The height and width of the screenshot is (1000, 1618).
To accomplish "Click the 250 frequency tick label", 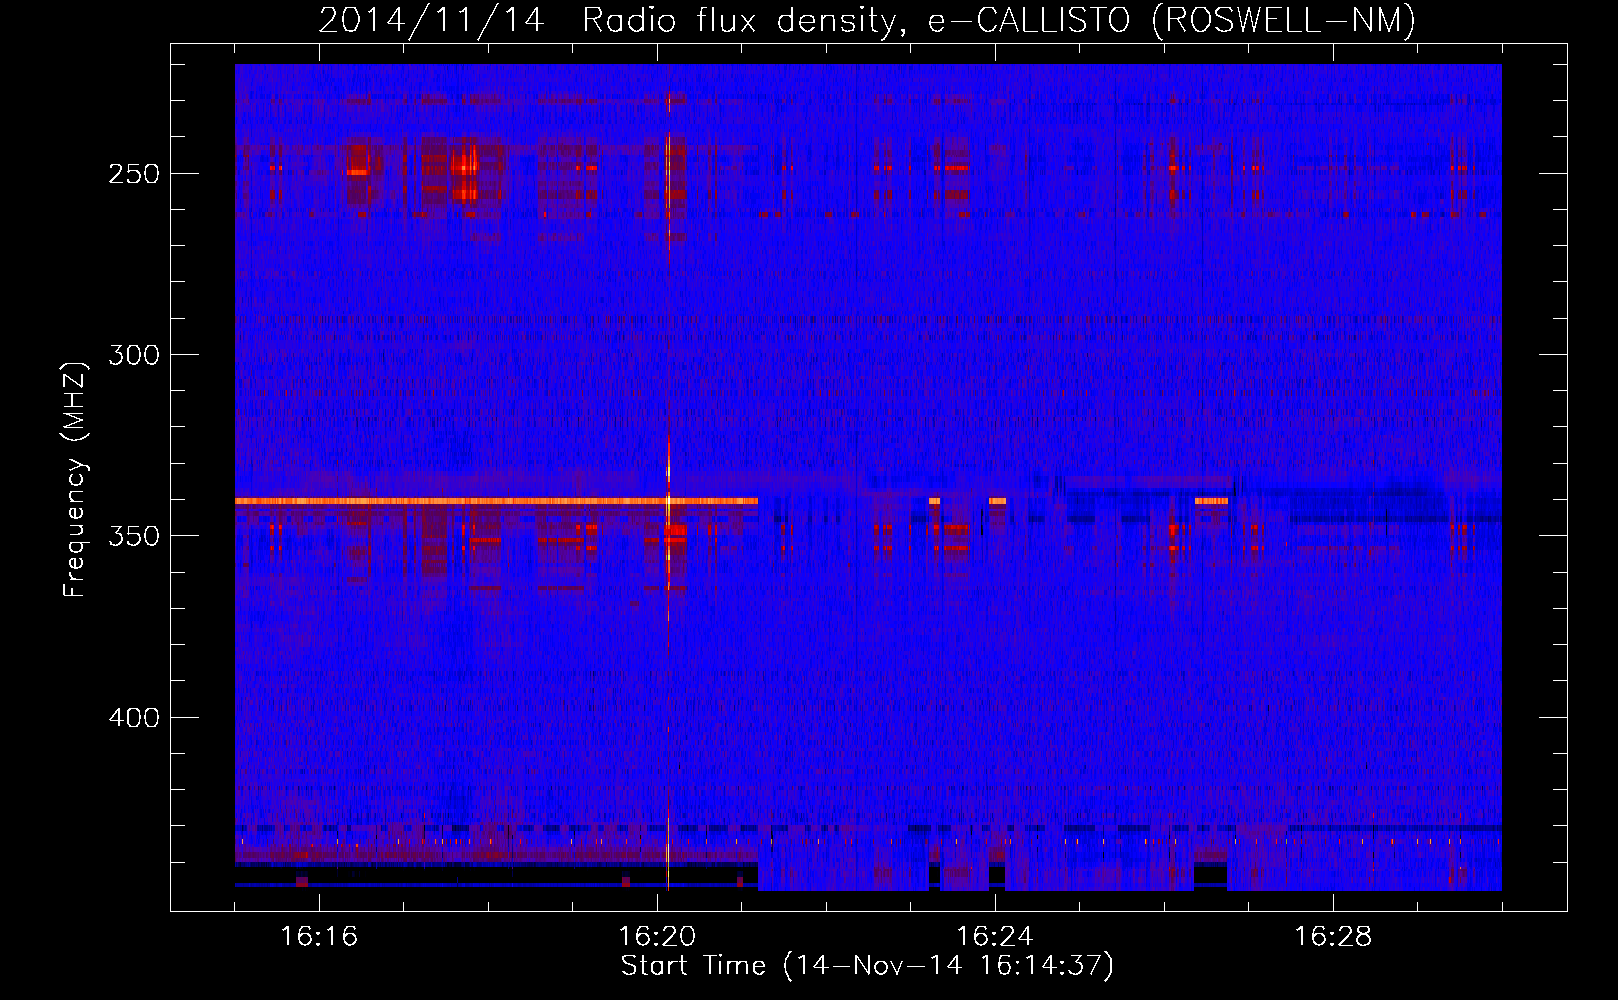I will click(x=134, y=173).
